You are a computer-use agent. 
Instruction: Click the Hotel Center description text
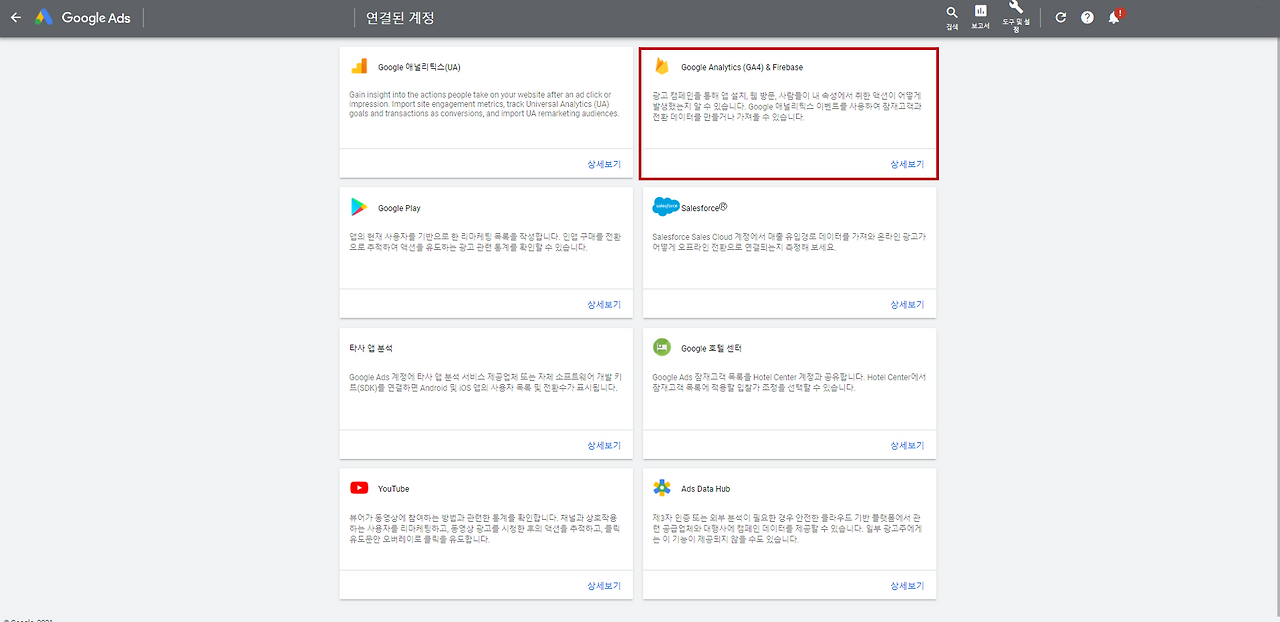pos(789,382)
